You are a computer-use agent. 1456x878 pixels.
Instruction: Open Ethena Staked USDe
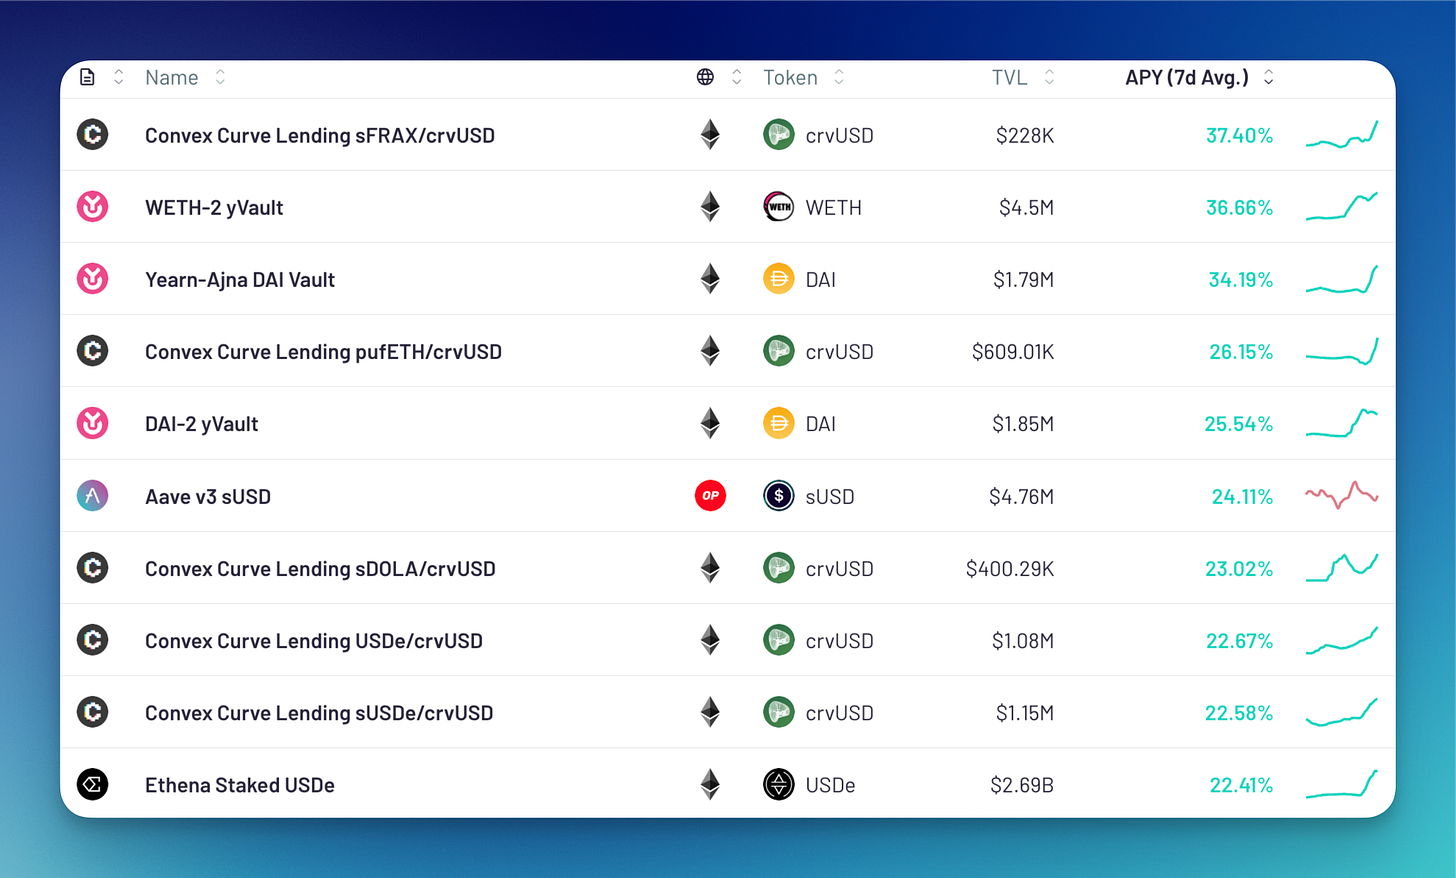click(240, 786)
